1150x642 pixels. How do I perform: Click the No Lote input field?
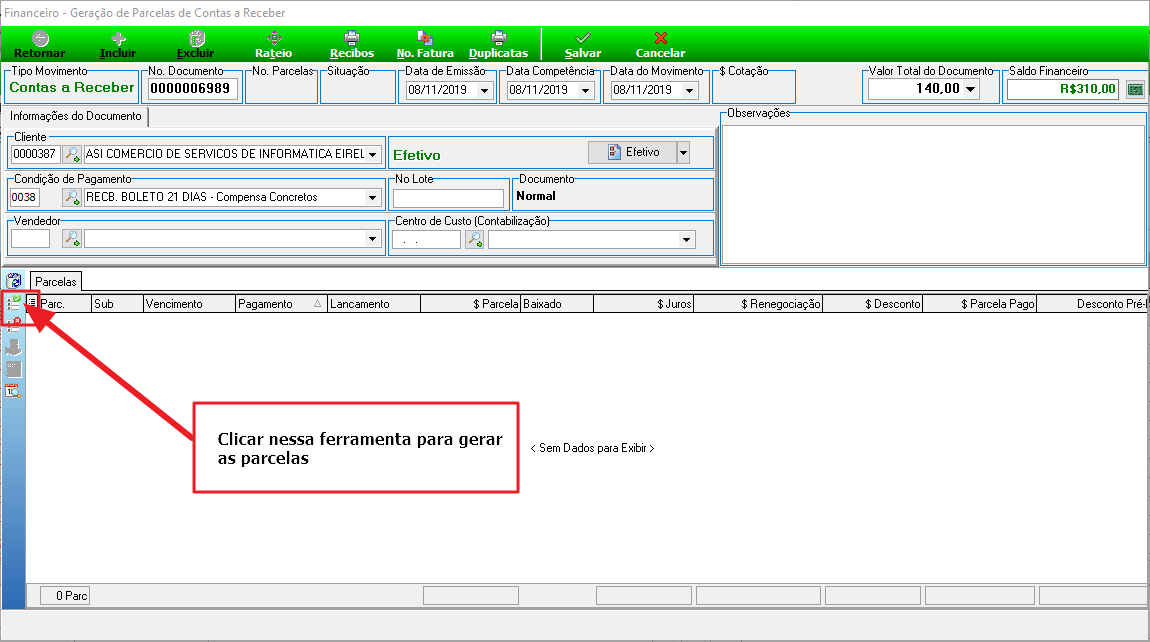tap(448, 198)
